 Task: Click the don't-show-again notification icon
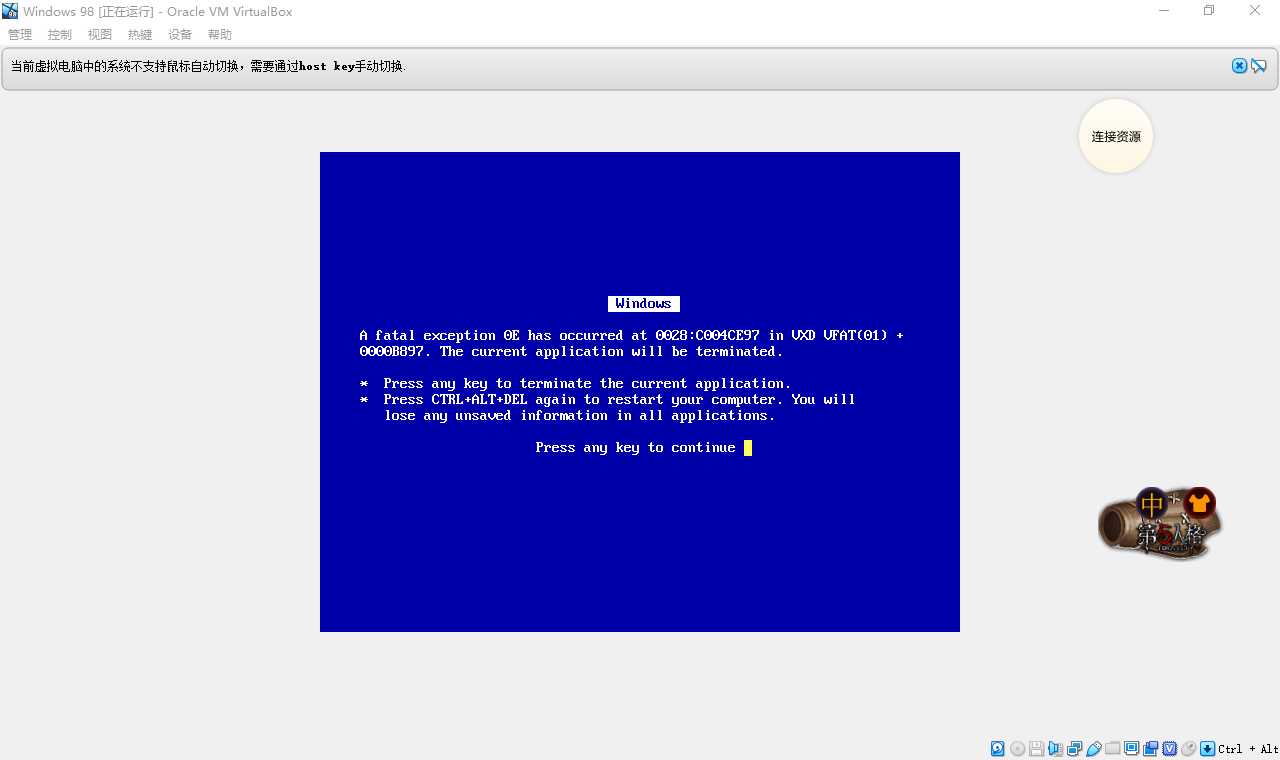tap(1259, 66)
